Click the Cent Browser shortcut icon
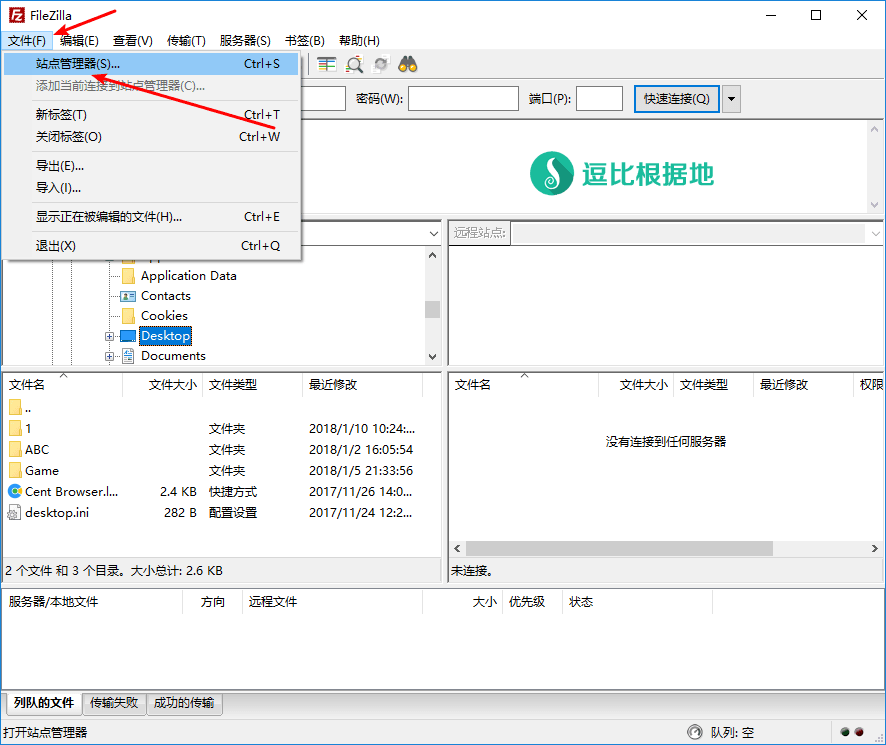The width and height of the screenshot is (886, 745). pyautogui.click(x=15, y=491)
